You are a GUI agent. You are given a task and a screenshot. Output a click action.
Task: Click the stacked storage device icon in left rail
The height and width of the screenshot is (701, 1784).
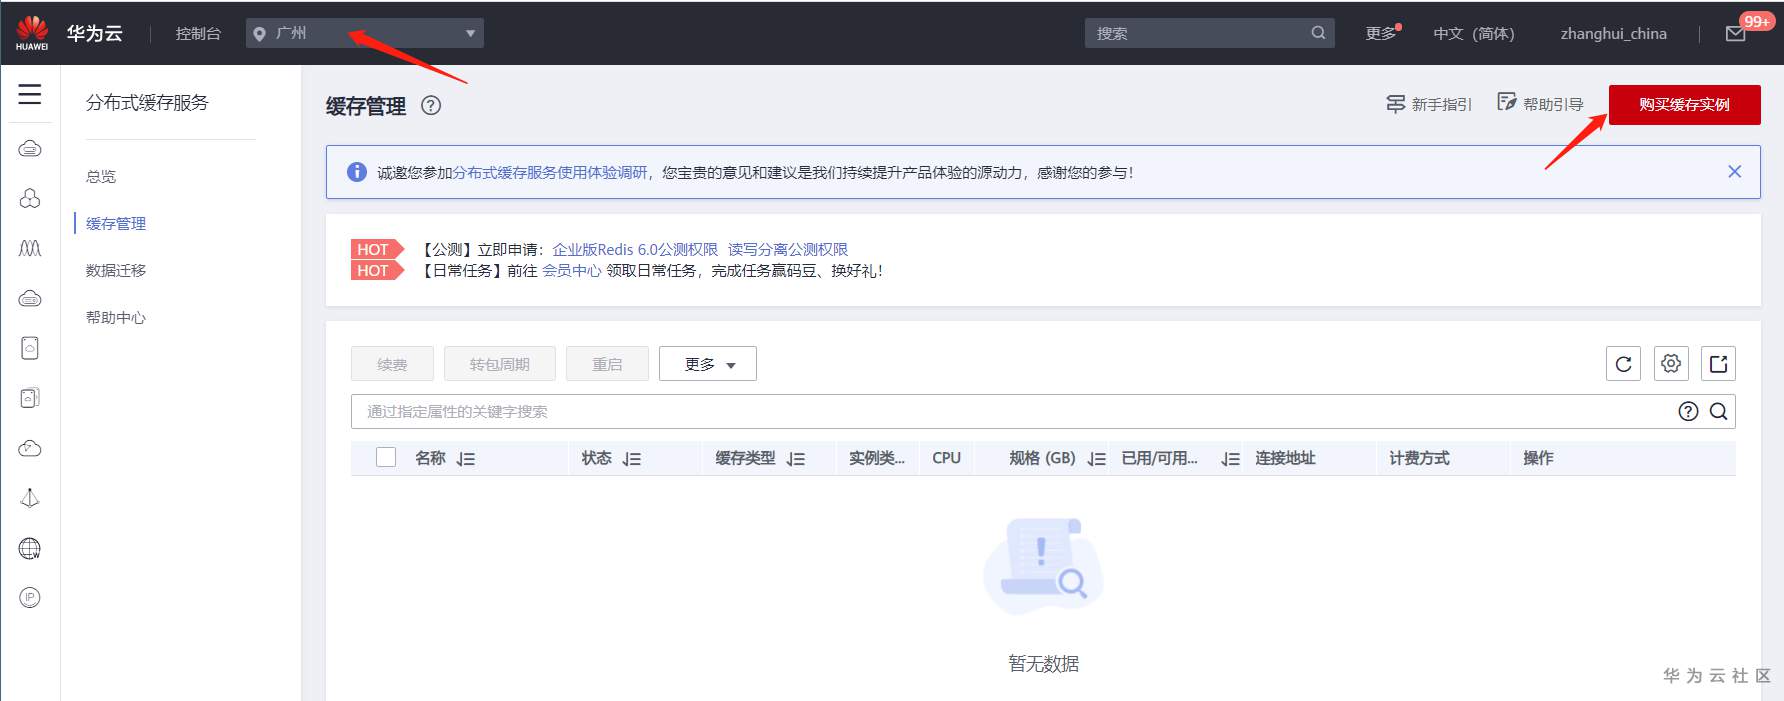tap(30, 398)
